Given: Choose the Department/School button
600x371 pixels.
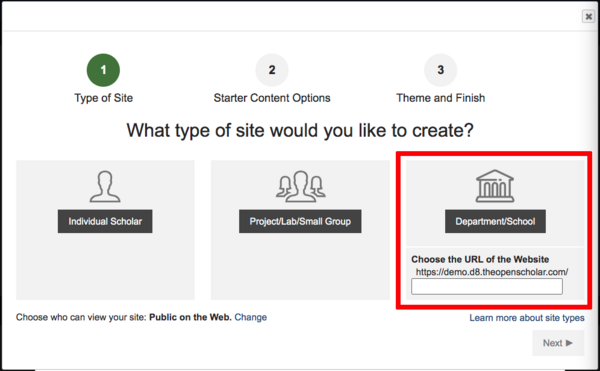Looking at the screenshot, I should (495, 221).
